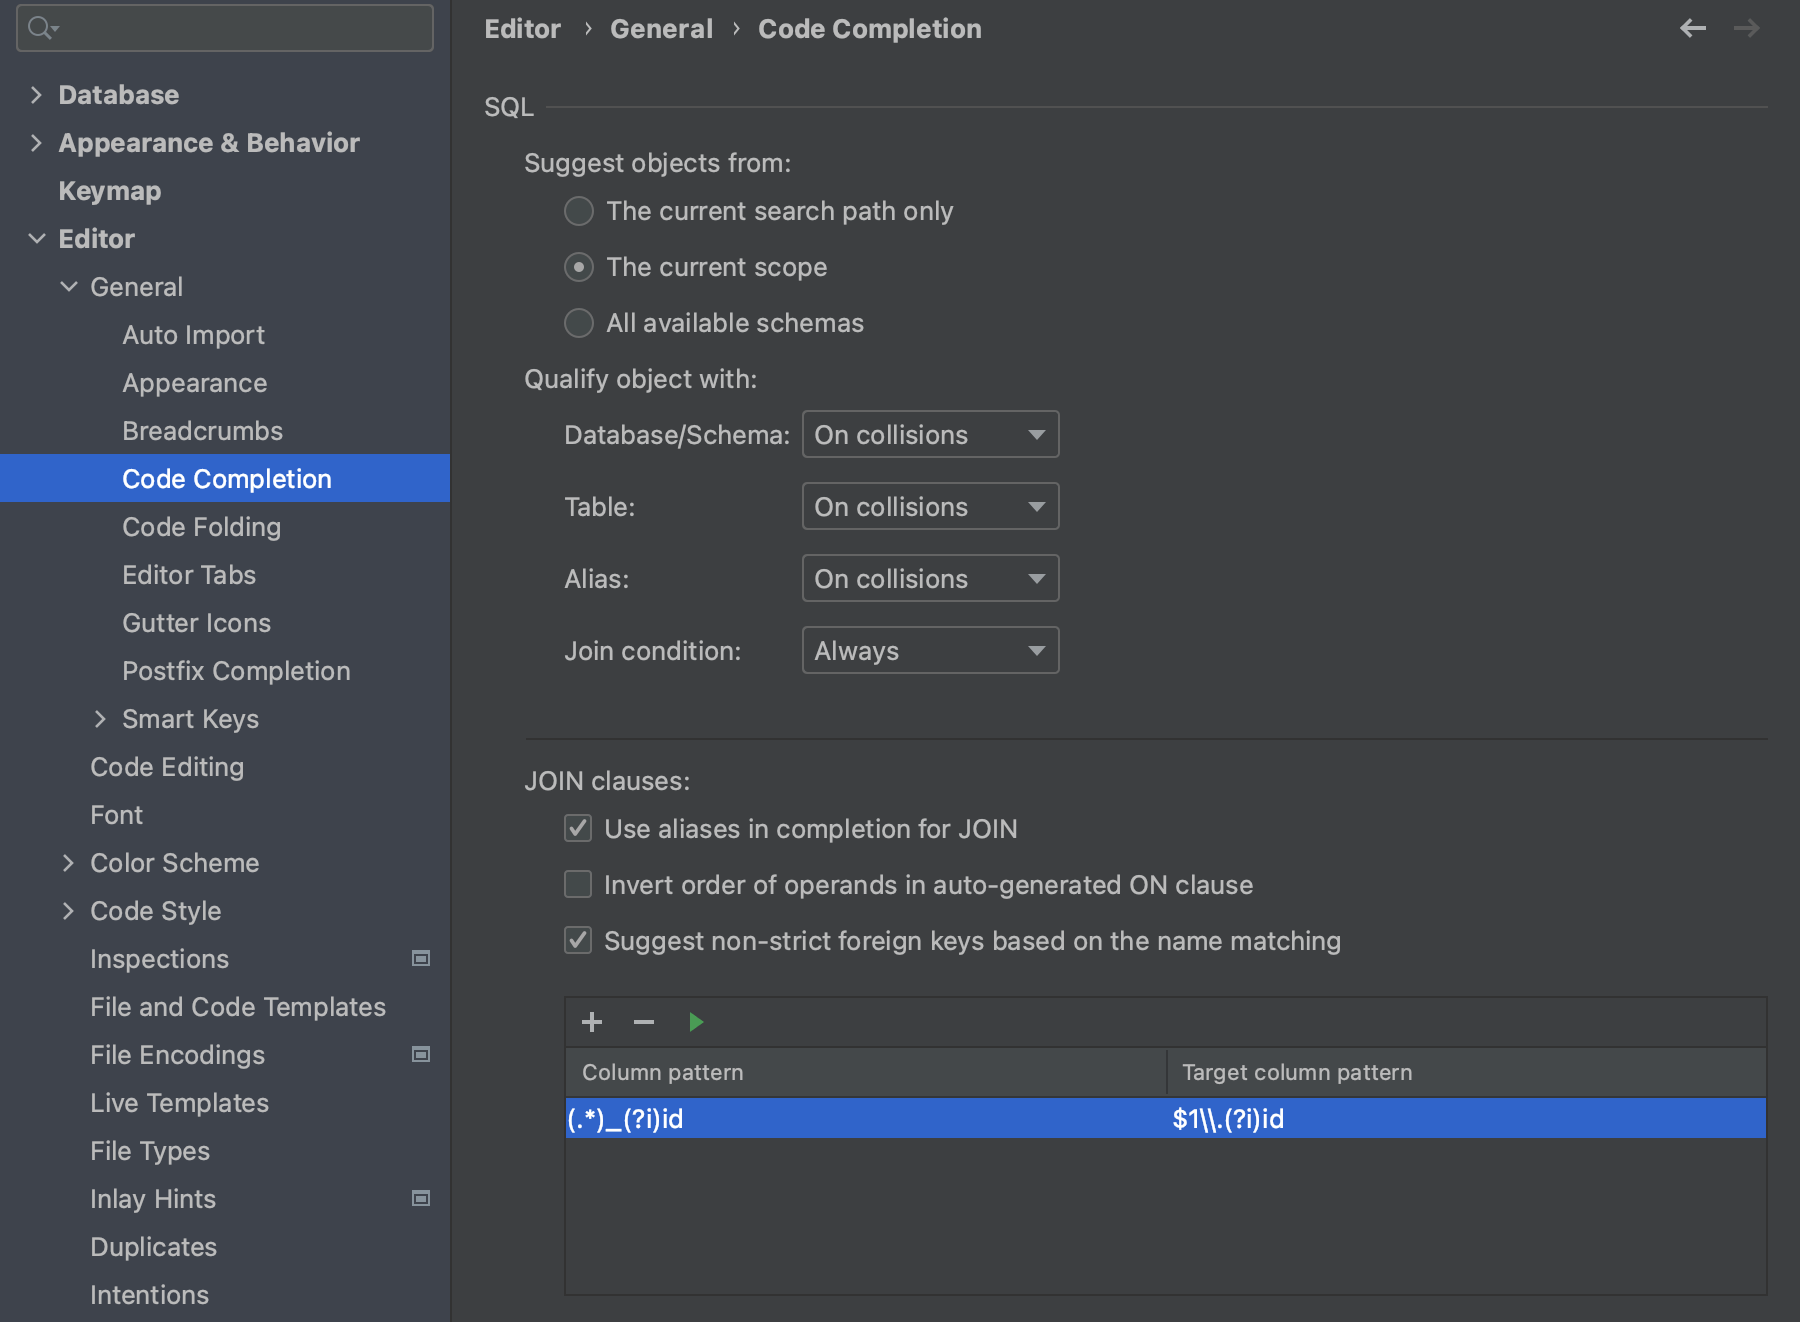Click the back navigation arrow
Screen dimensions: 1800x1322
pos(1692,28)
